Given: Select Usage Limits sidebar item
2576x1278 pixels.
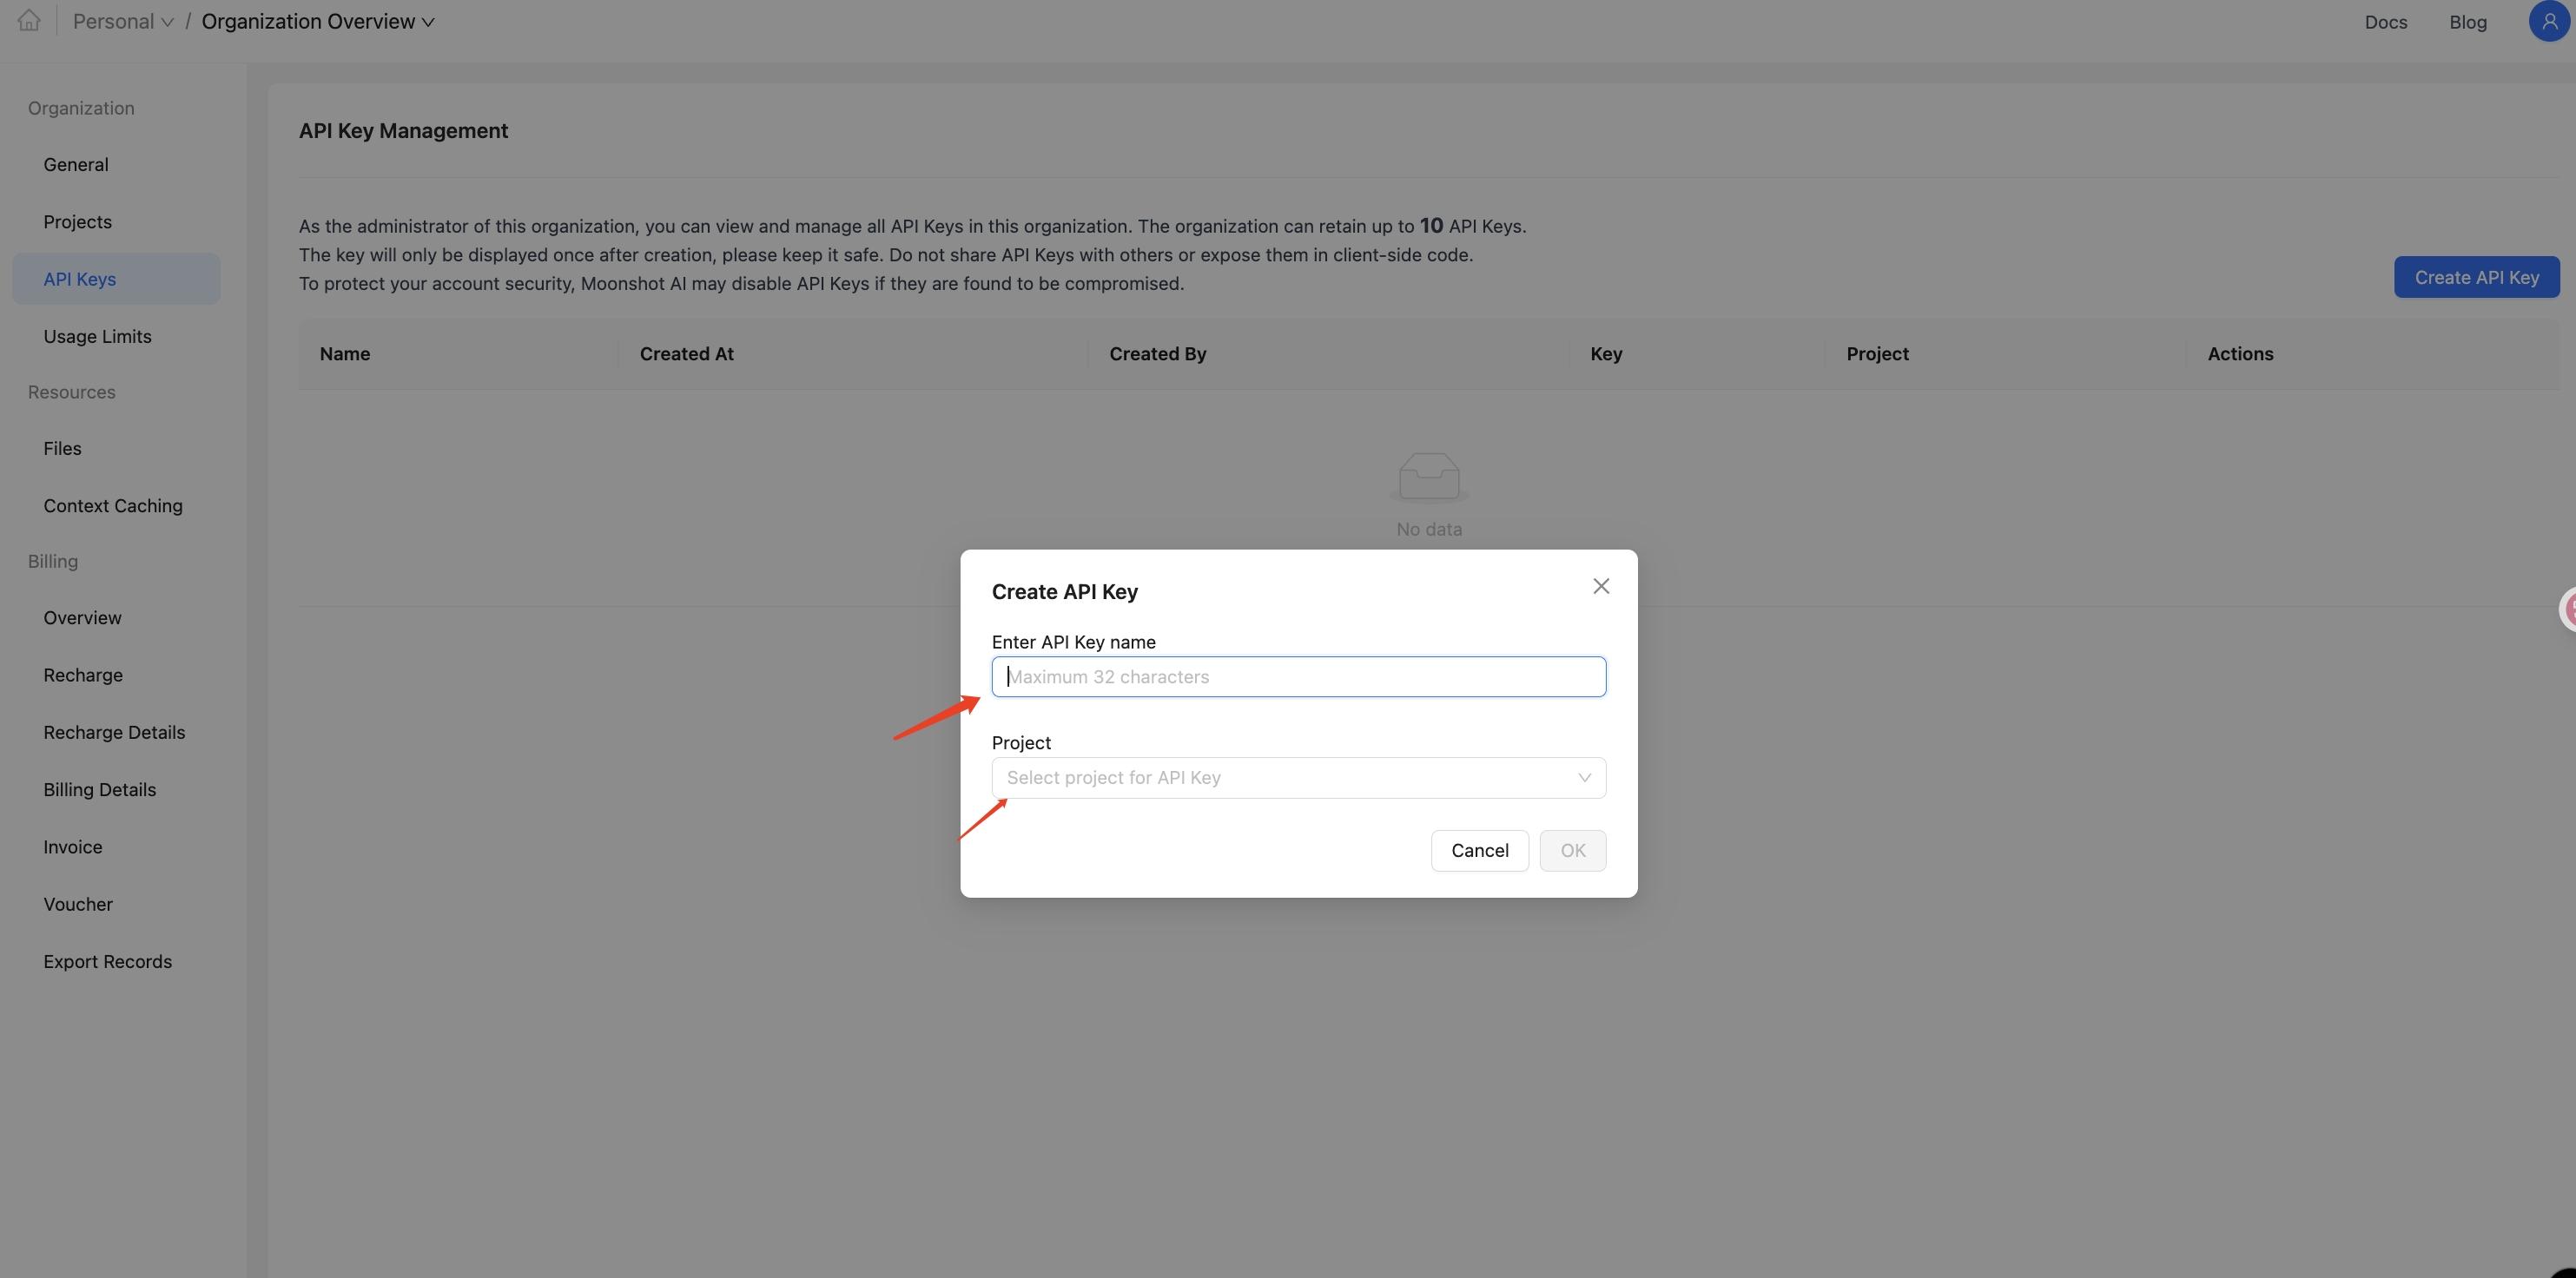Looking at the screenshot, I should pyautogui.click(x=97, y=337).
